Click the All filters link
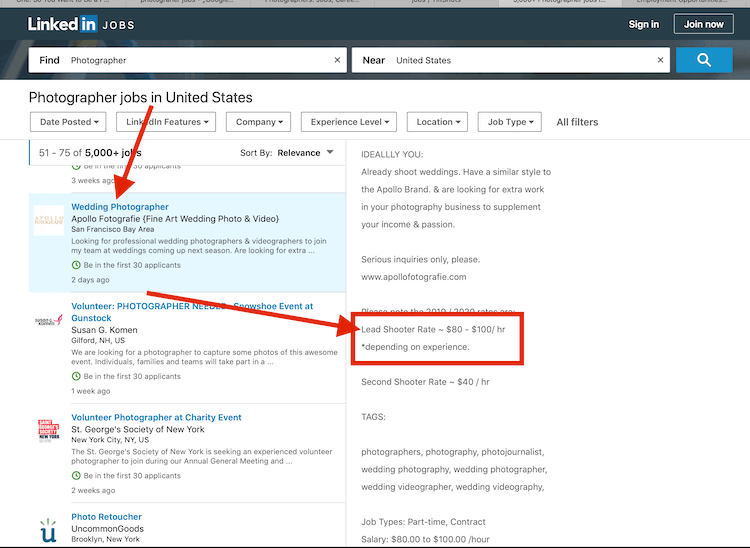This screenshot has height=548, width=750. [577, 122]
